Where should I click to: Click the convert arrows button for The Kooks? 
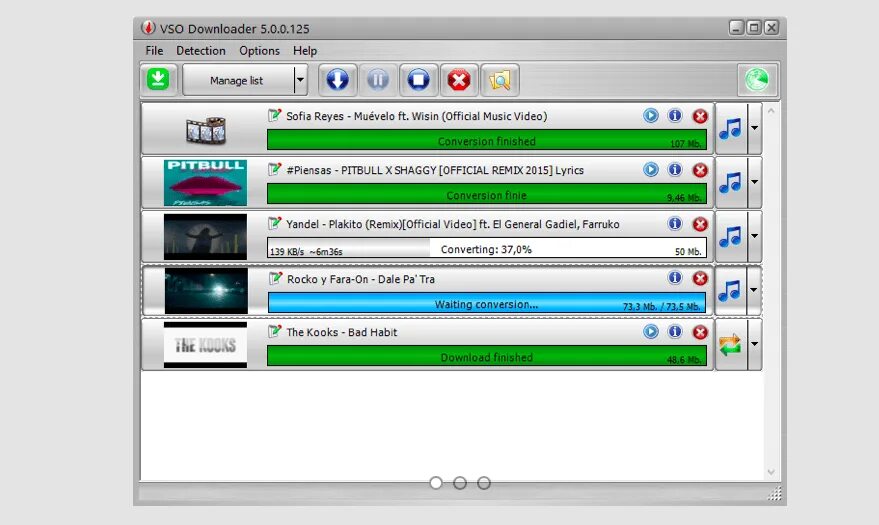pyautogui.click(x=730, y=344)
